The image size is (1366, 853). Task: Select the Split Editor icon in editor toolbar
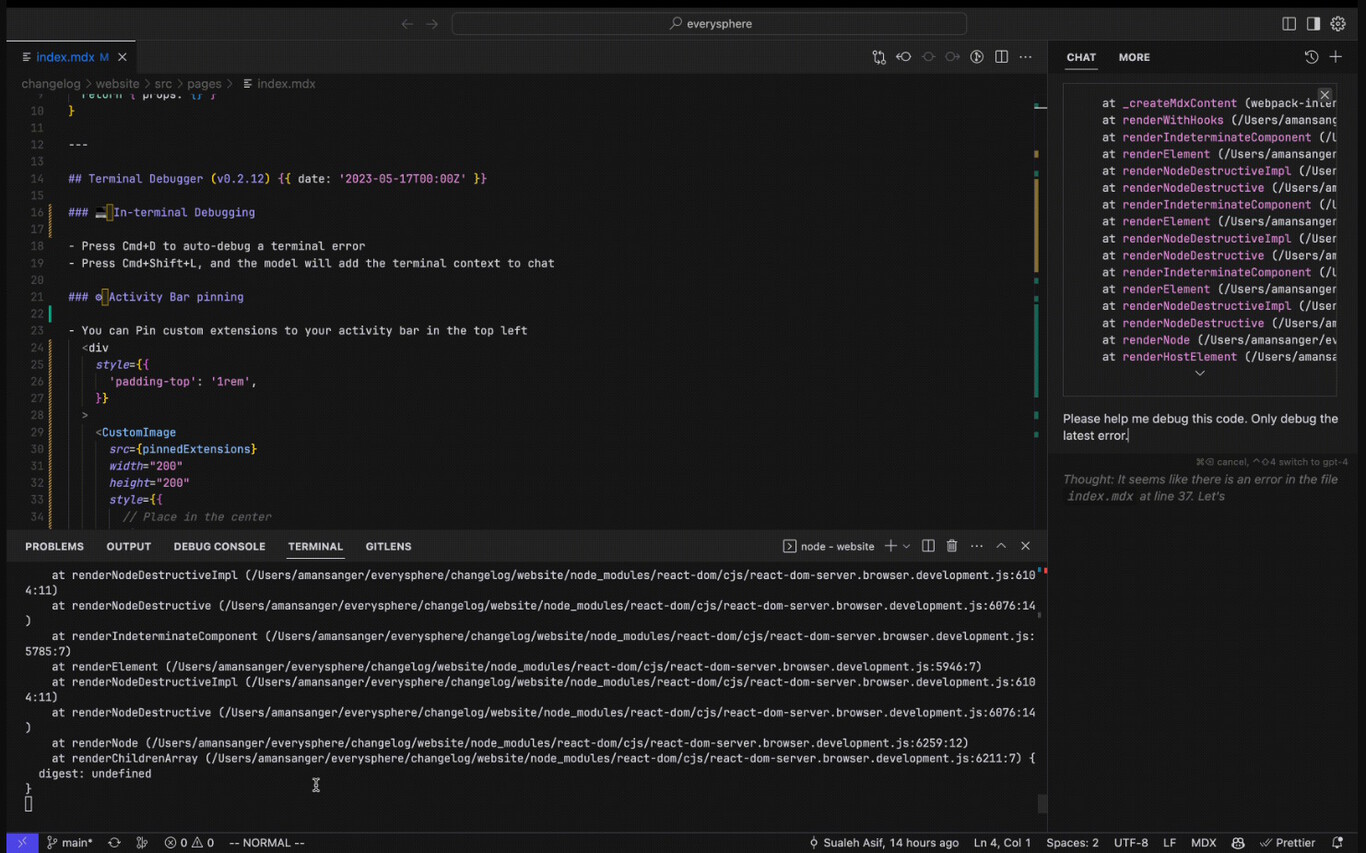click(x=1001, y=57)
